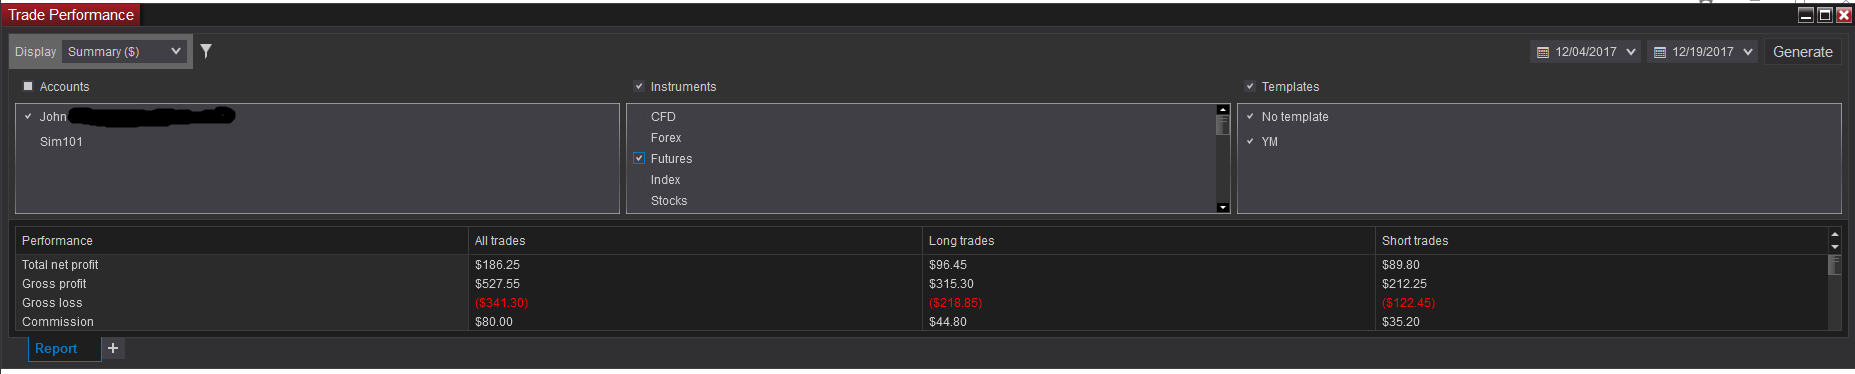Select the Forex instrument entry
Screen dimensions: 1855x374
(x=666, y=138)
